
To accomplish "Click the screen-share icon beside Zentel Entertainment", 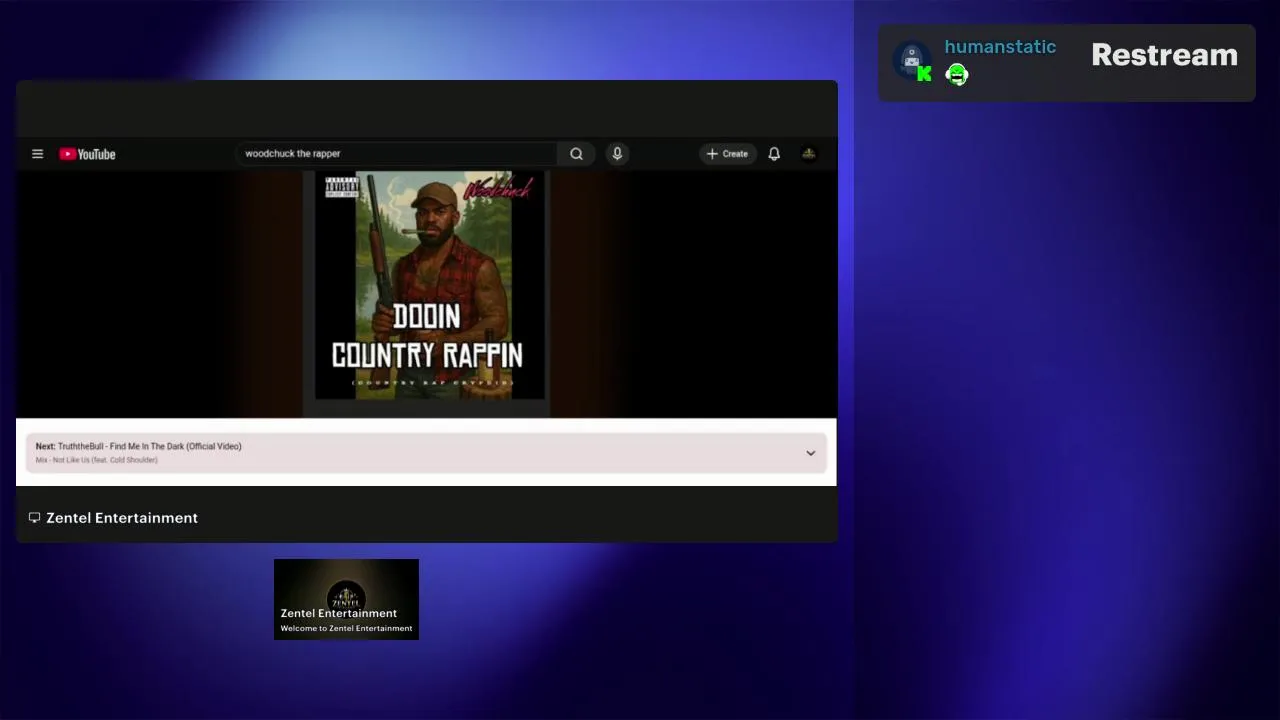I will coord(34,518).
